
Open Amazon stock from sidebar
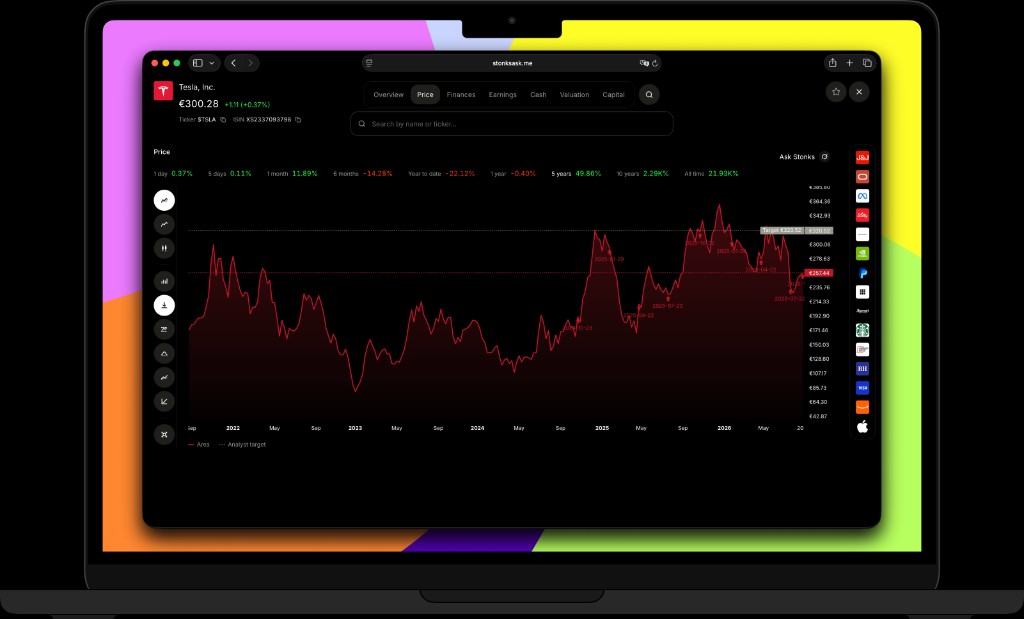coord(862,407)
